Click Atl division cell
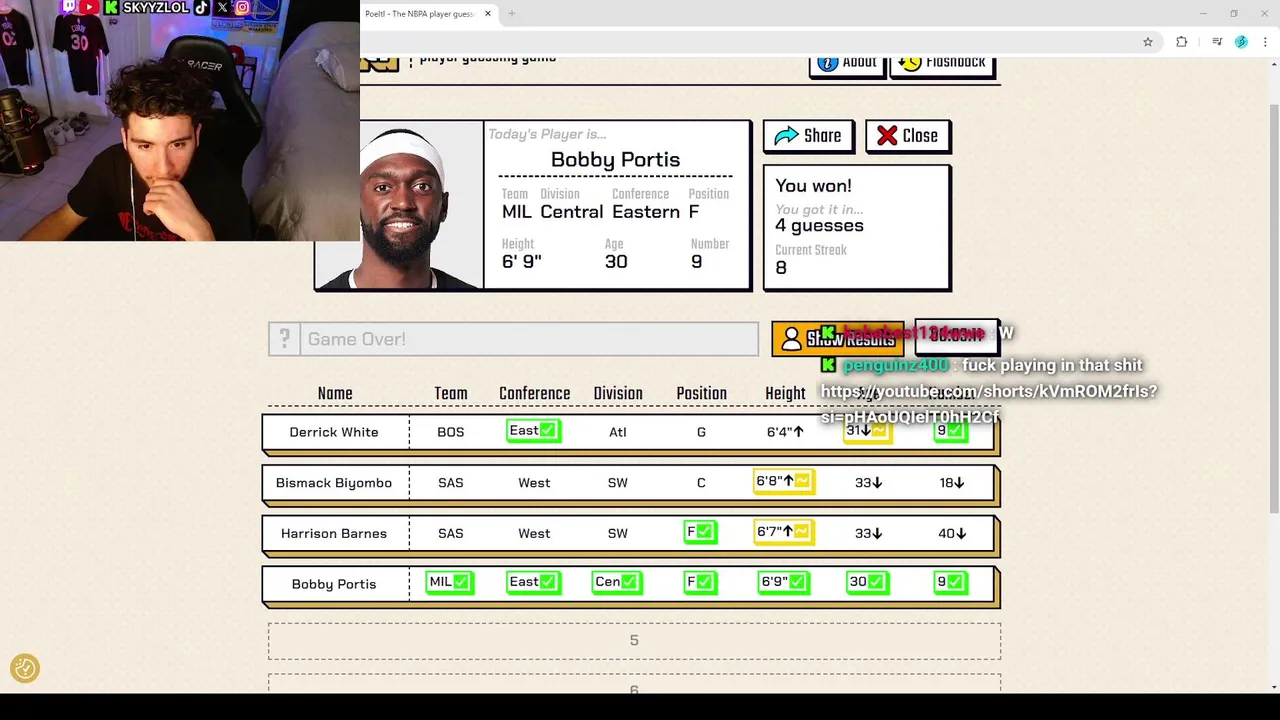This screenshot has width=1280, height=720. 618,432
